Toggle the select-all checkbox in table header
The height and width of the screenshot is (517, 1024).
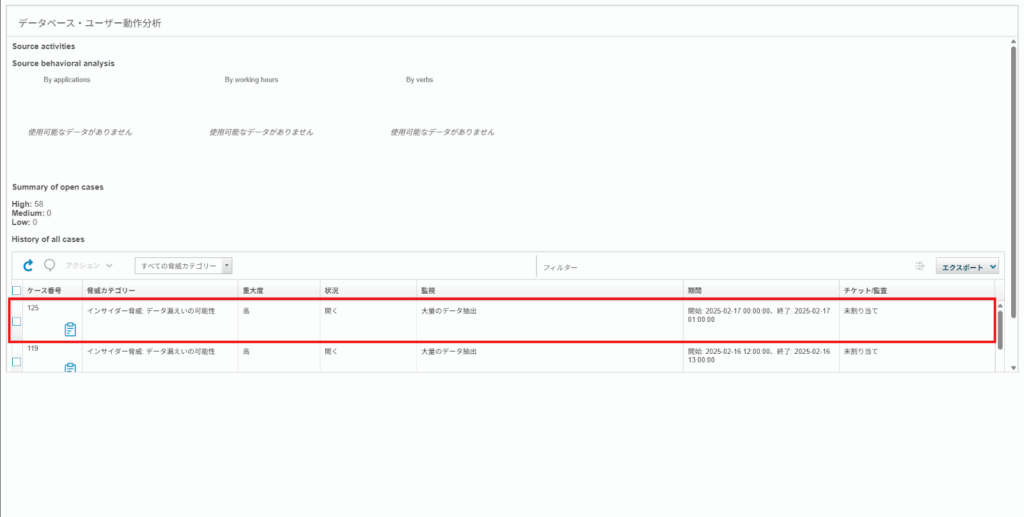17,290
